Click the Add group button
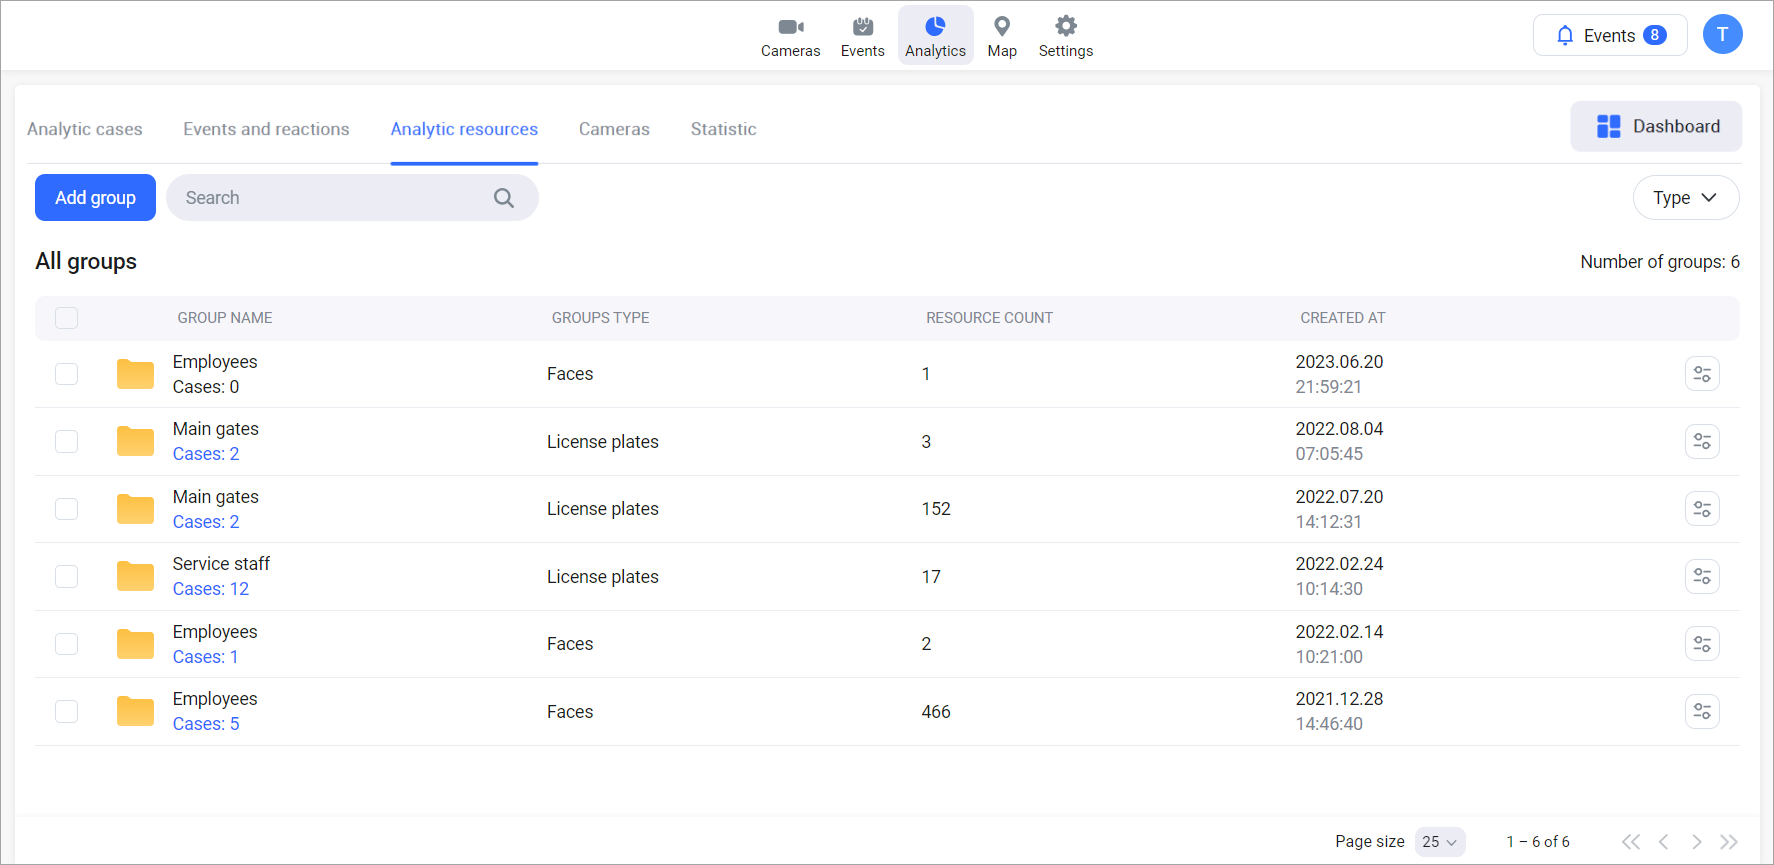 [x=95, y=198]
